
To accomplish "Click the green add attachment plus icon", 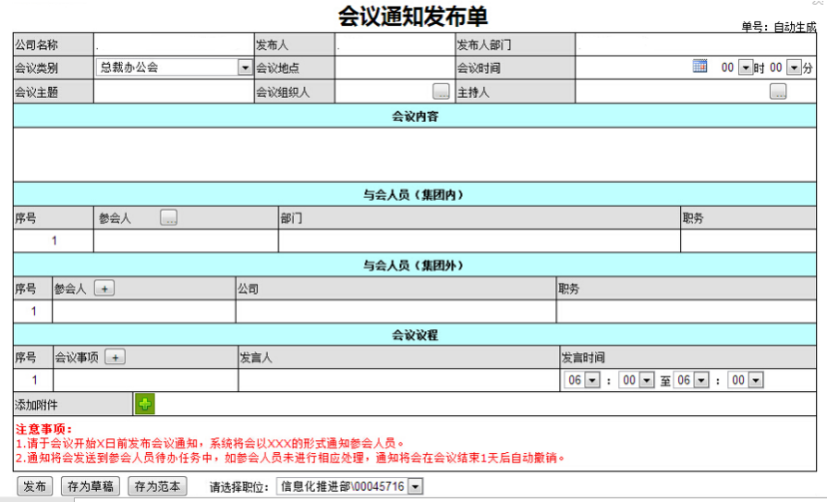I will 145,404.
